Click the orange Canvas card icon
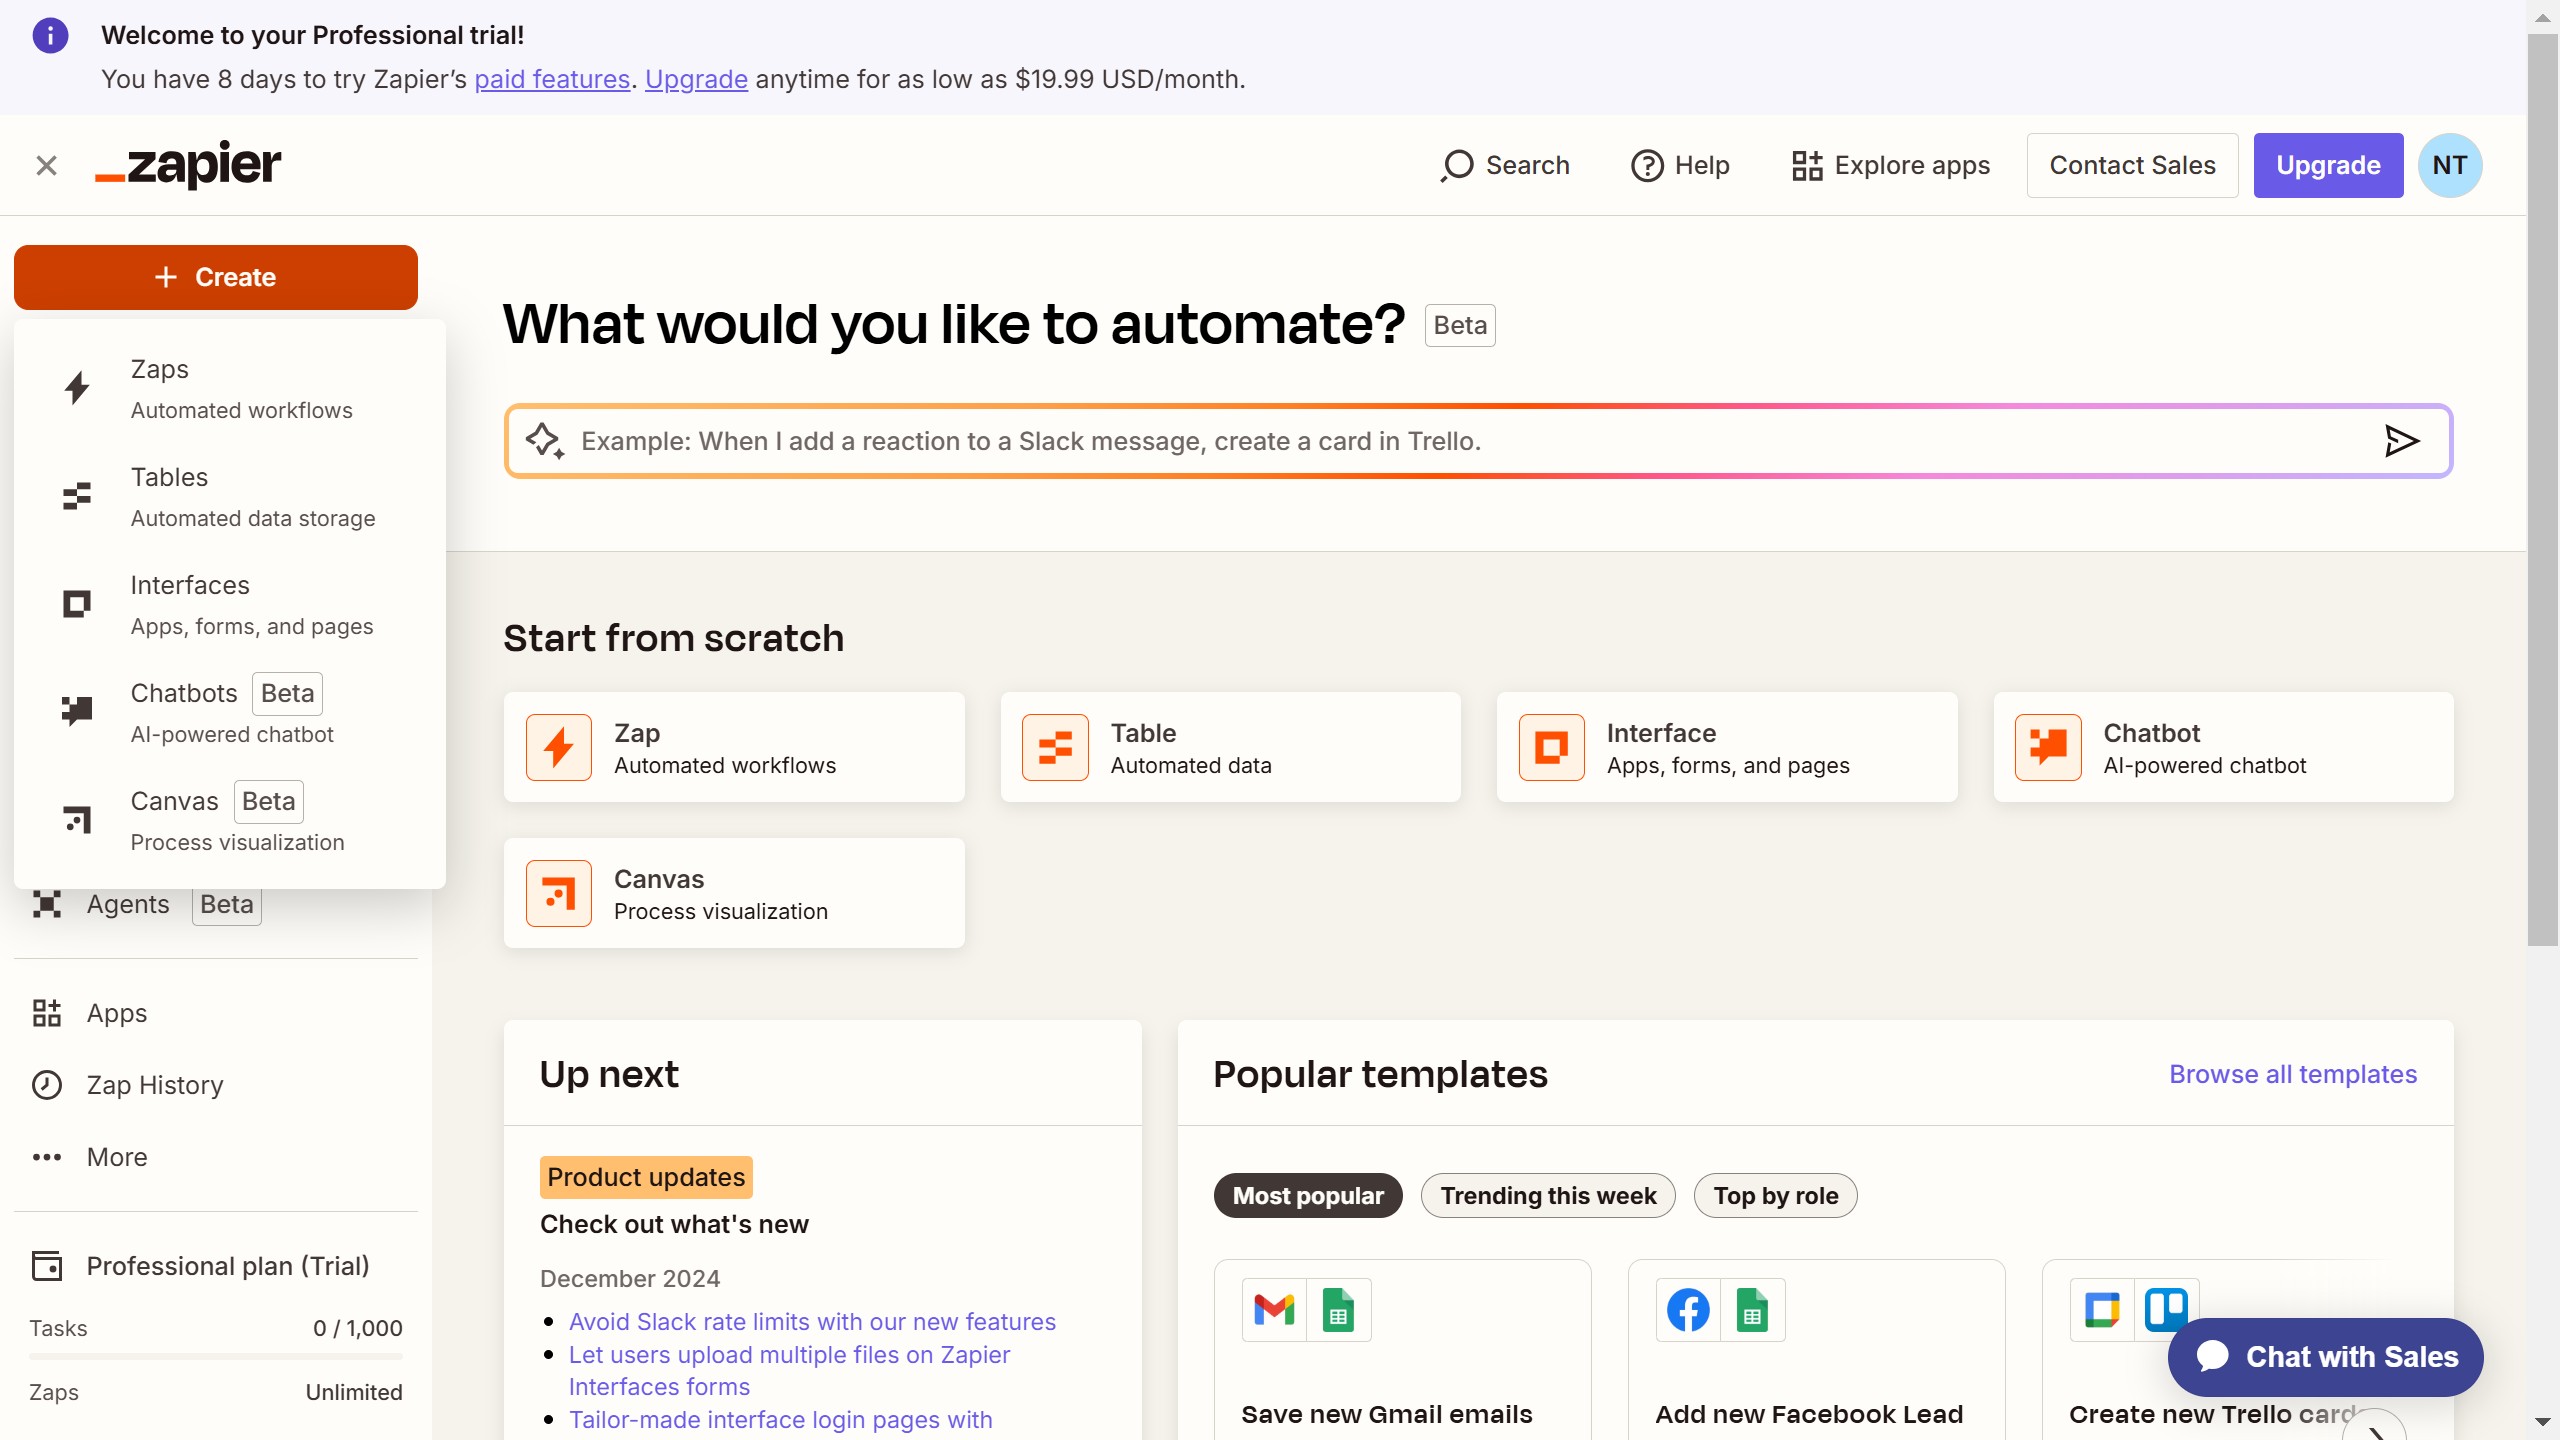Image resolution: width=2560 pixels, height=1440 pixels. tap(559, 893)
